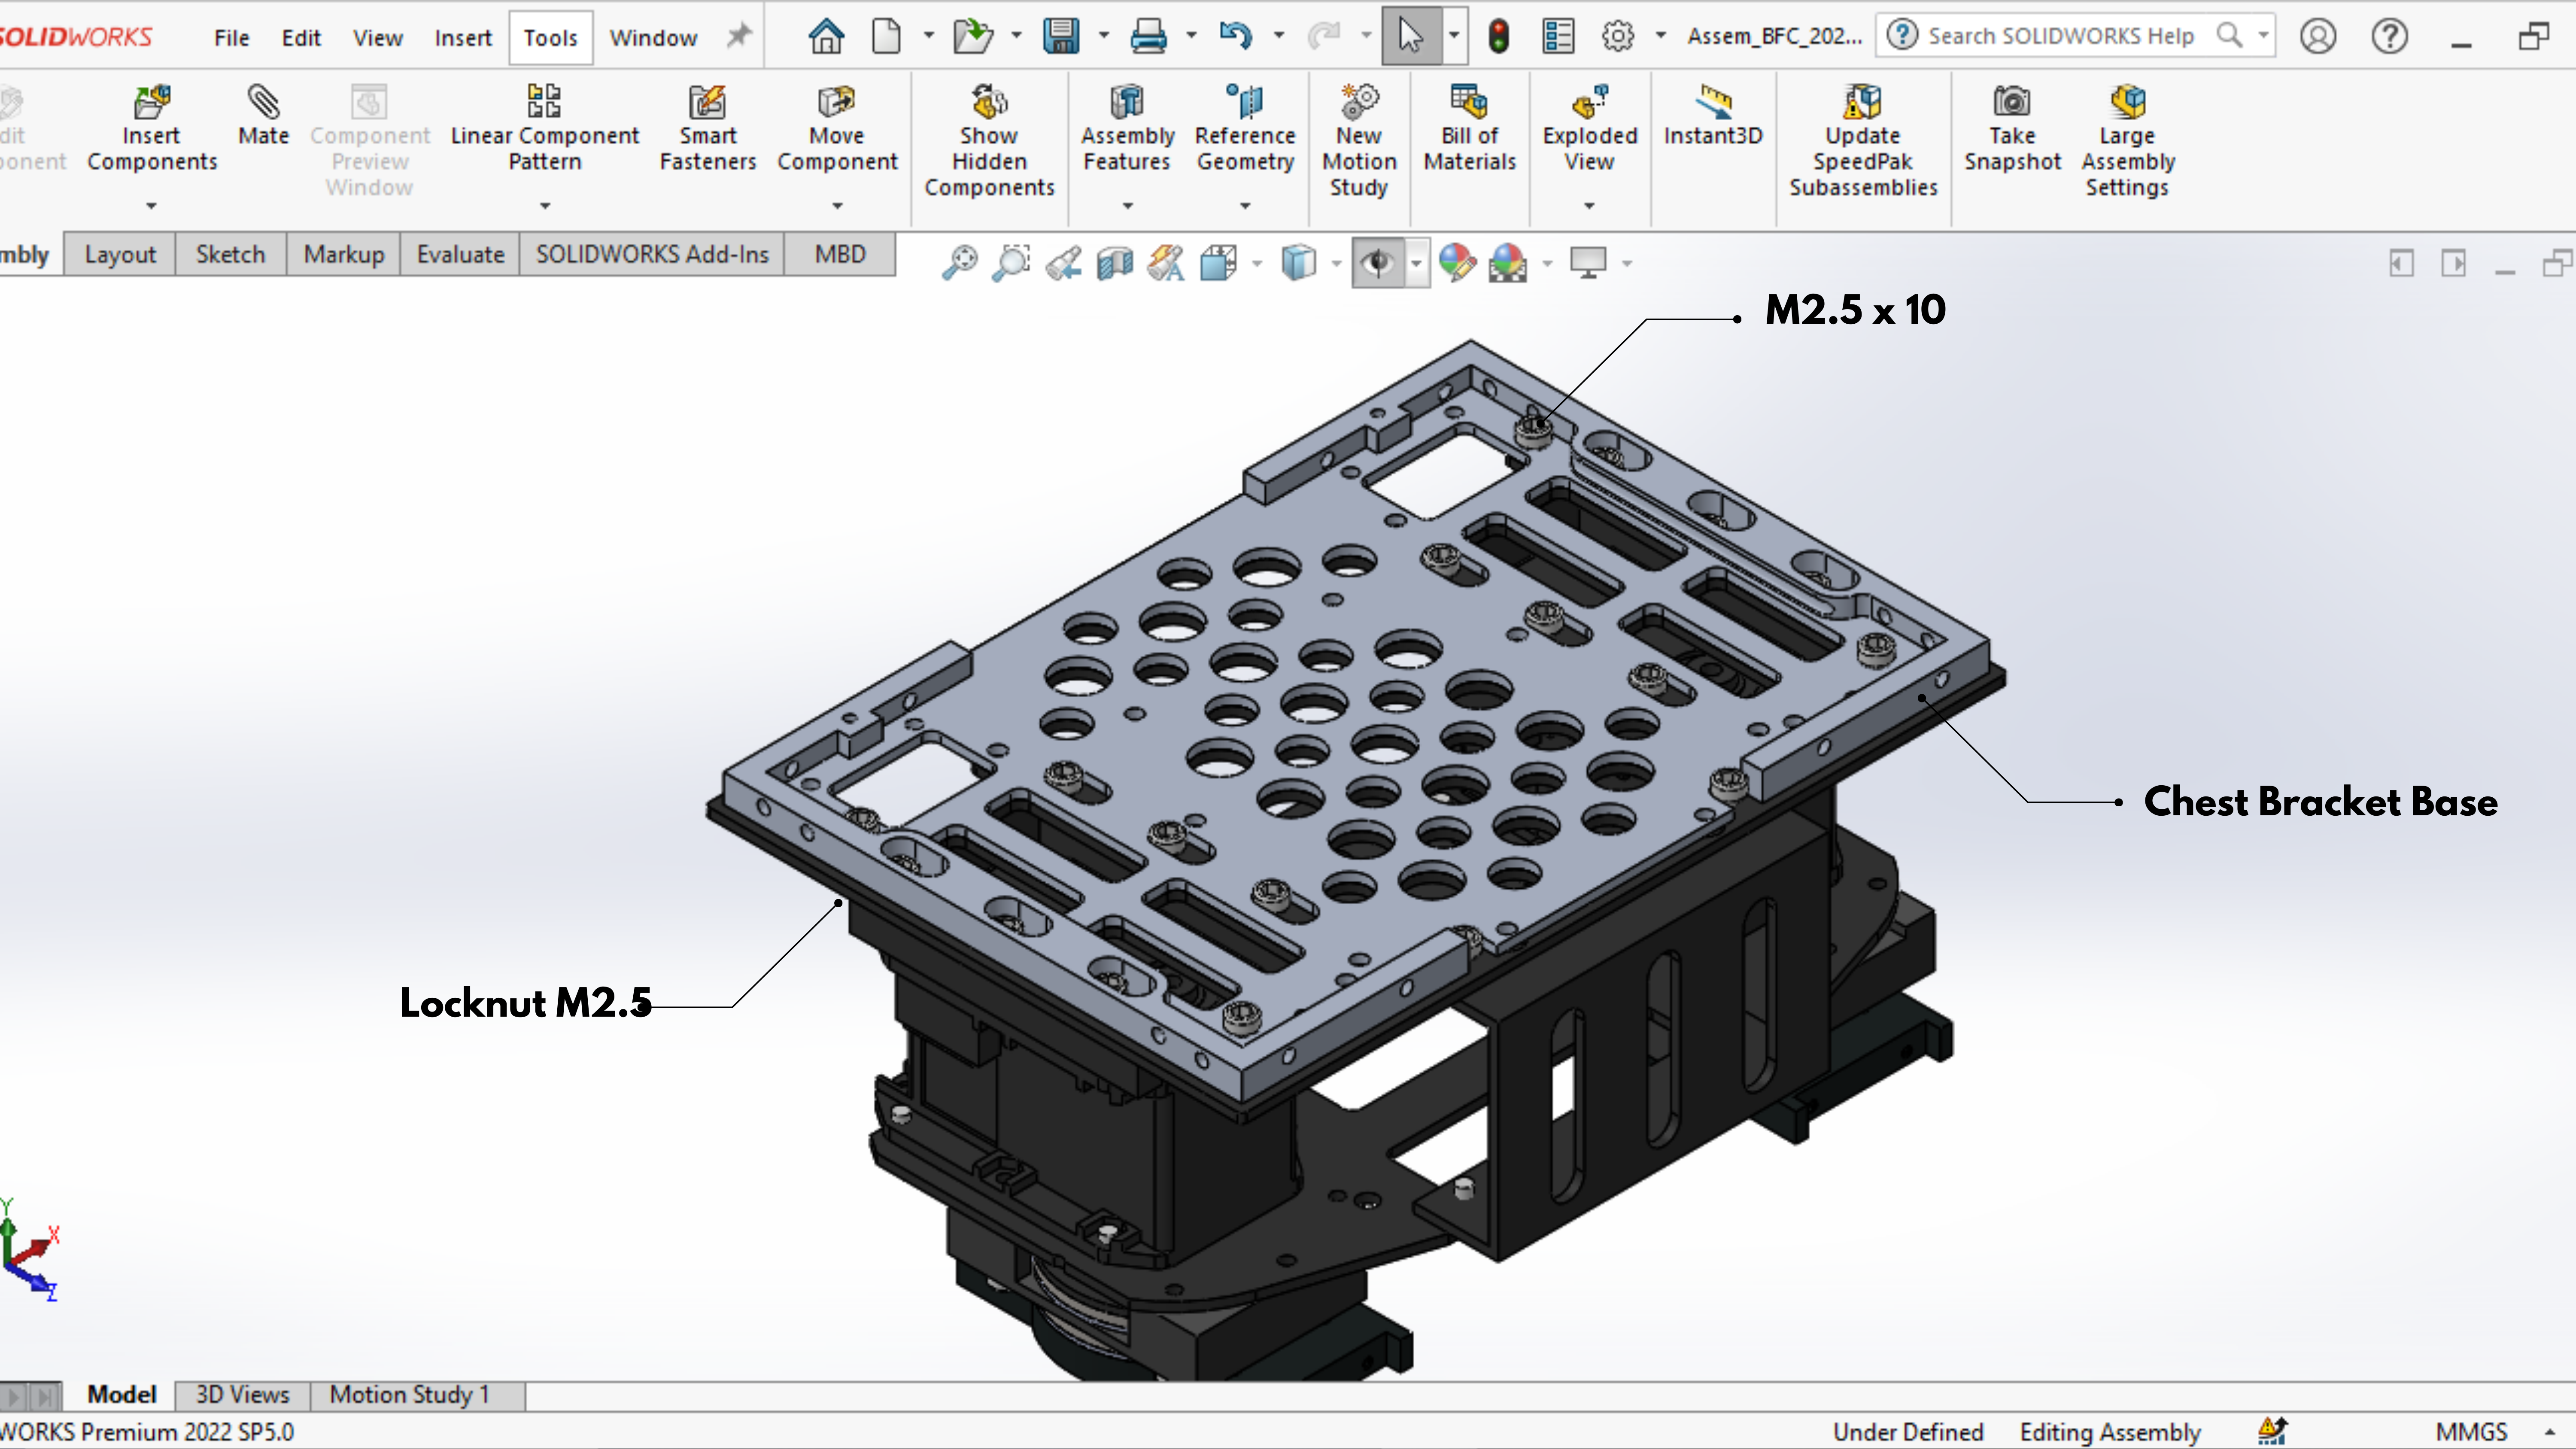The width and height of the screenshot is (2576, 1449).
Task: Open the File menu
Action: [231, 38]
